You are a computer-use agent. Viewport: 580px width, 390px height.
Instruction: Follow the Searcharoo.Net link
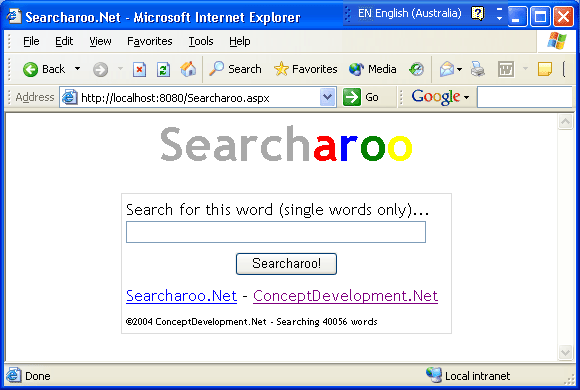(181, 296)
